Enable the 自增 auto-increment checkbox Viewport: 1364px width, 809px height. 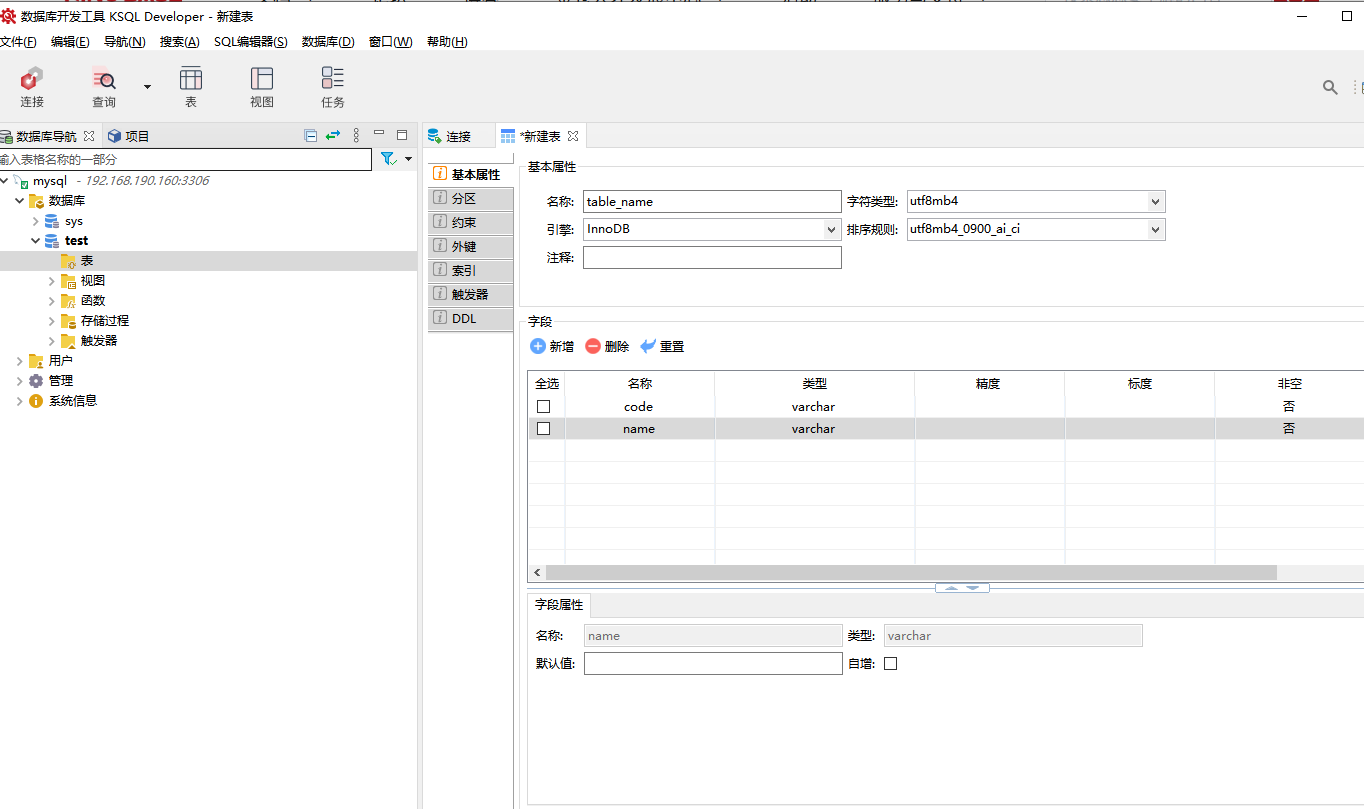891,664
